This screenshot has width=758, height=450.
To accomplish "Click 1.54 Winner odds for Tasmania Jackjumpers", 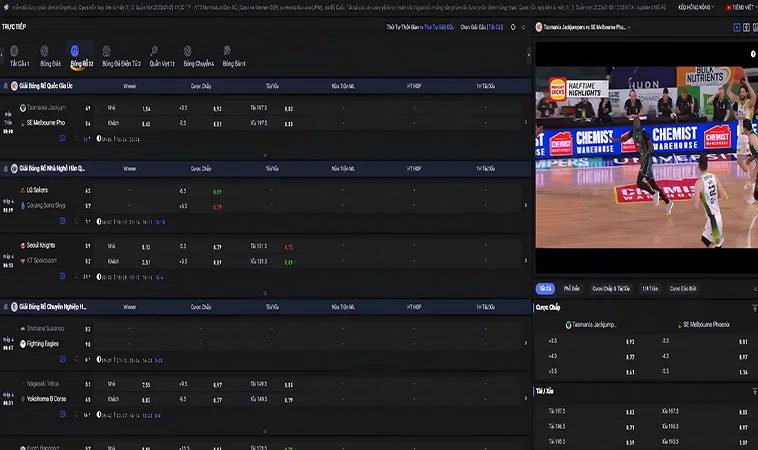I will [x=146, y=108].
